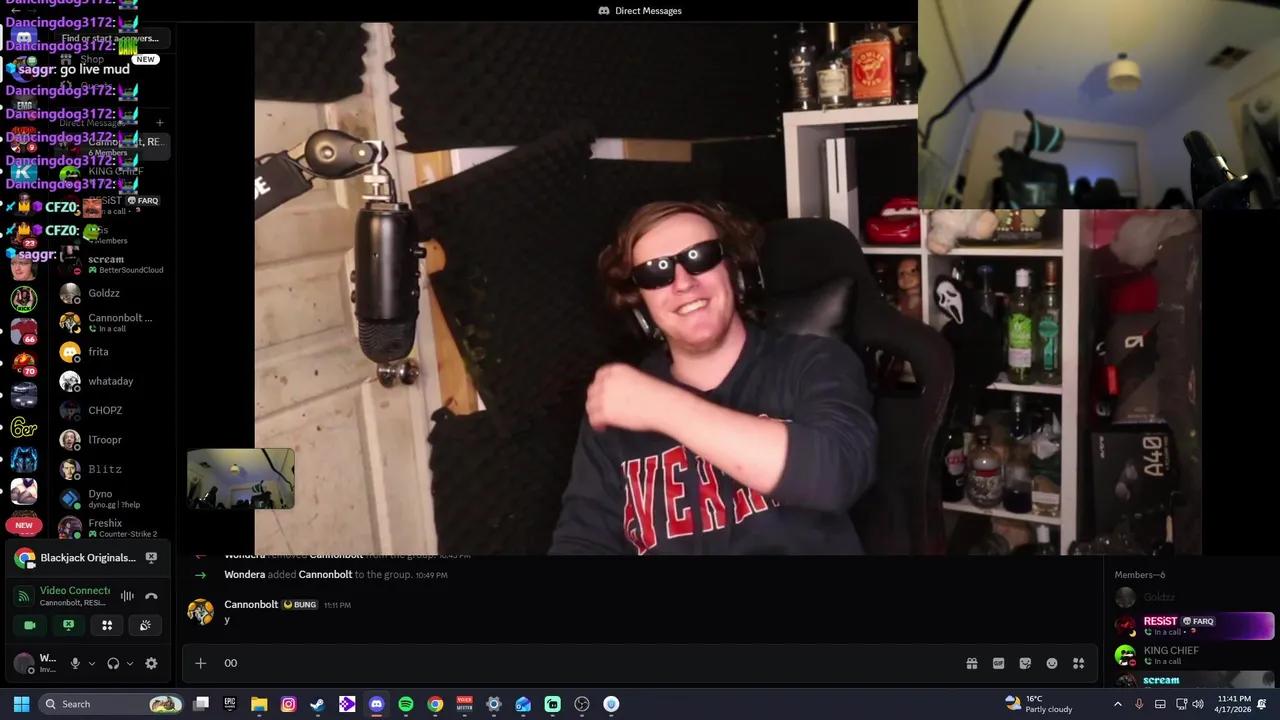Open the microphone input device dropdown
Screen dimensions: 1280x720
(x=91, y=663)
